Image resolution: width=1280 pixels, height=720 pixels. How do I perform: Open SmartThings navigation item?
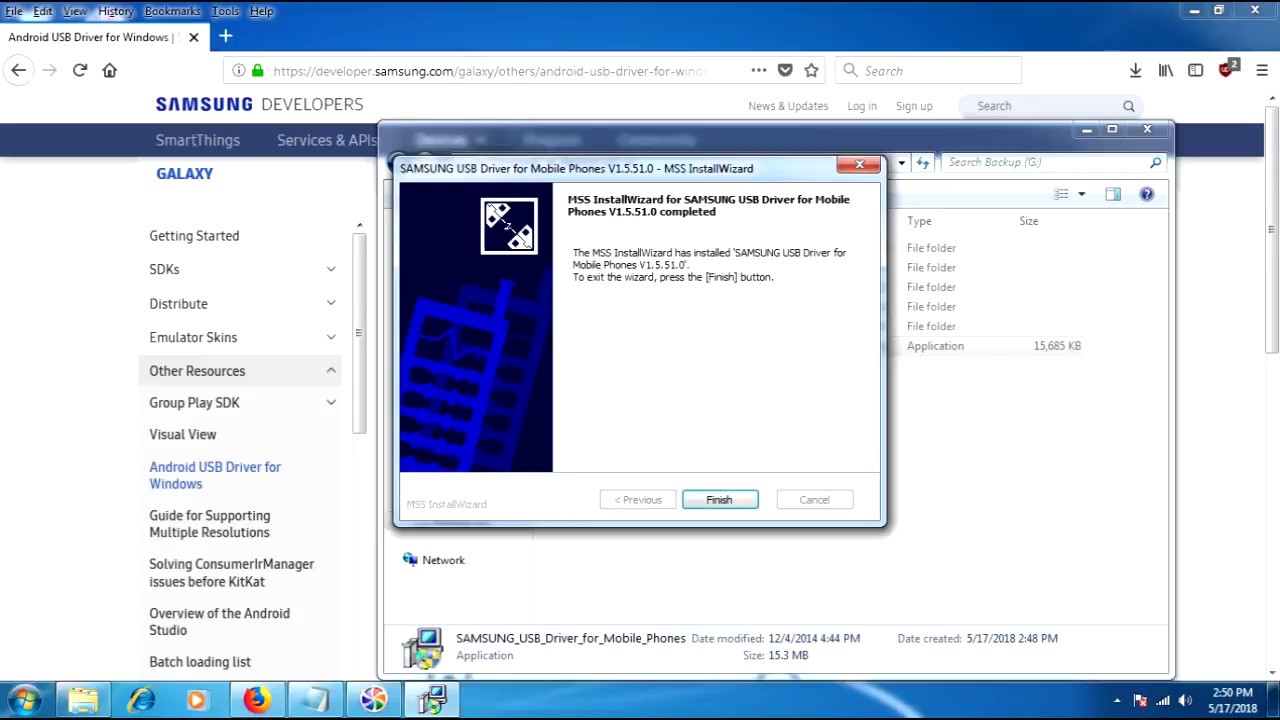click(x=198, y=140)
